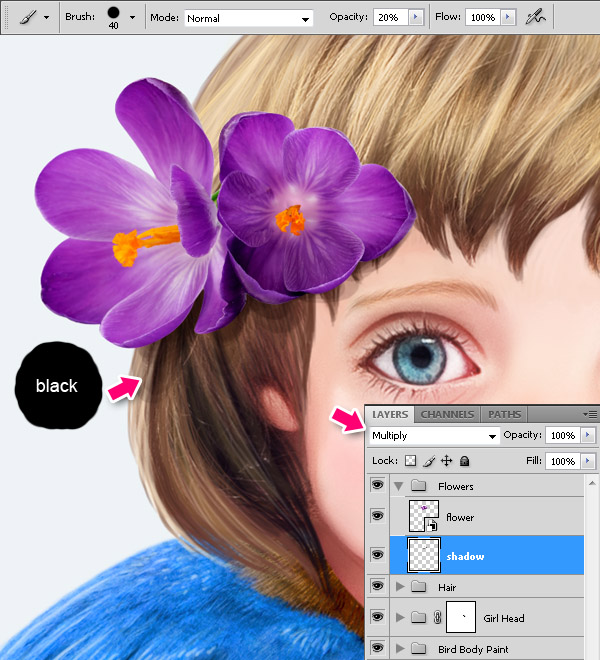Click lock position move icon
Image resolution: width=600 pixels, height=660 pixels.
click(446, 461)
